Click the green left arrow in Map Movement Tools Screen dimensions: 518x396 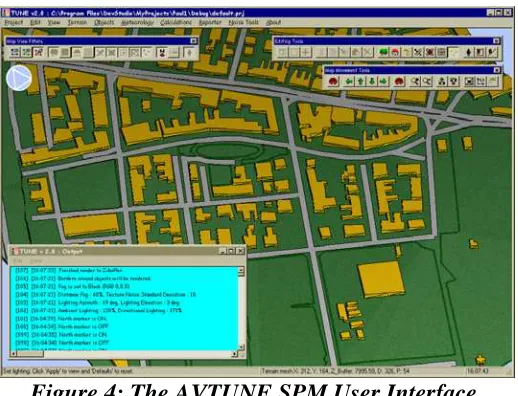pos(349,81)
